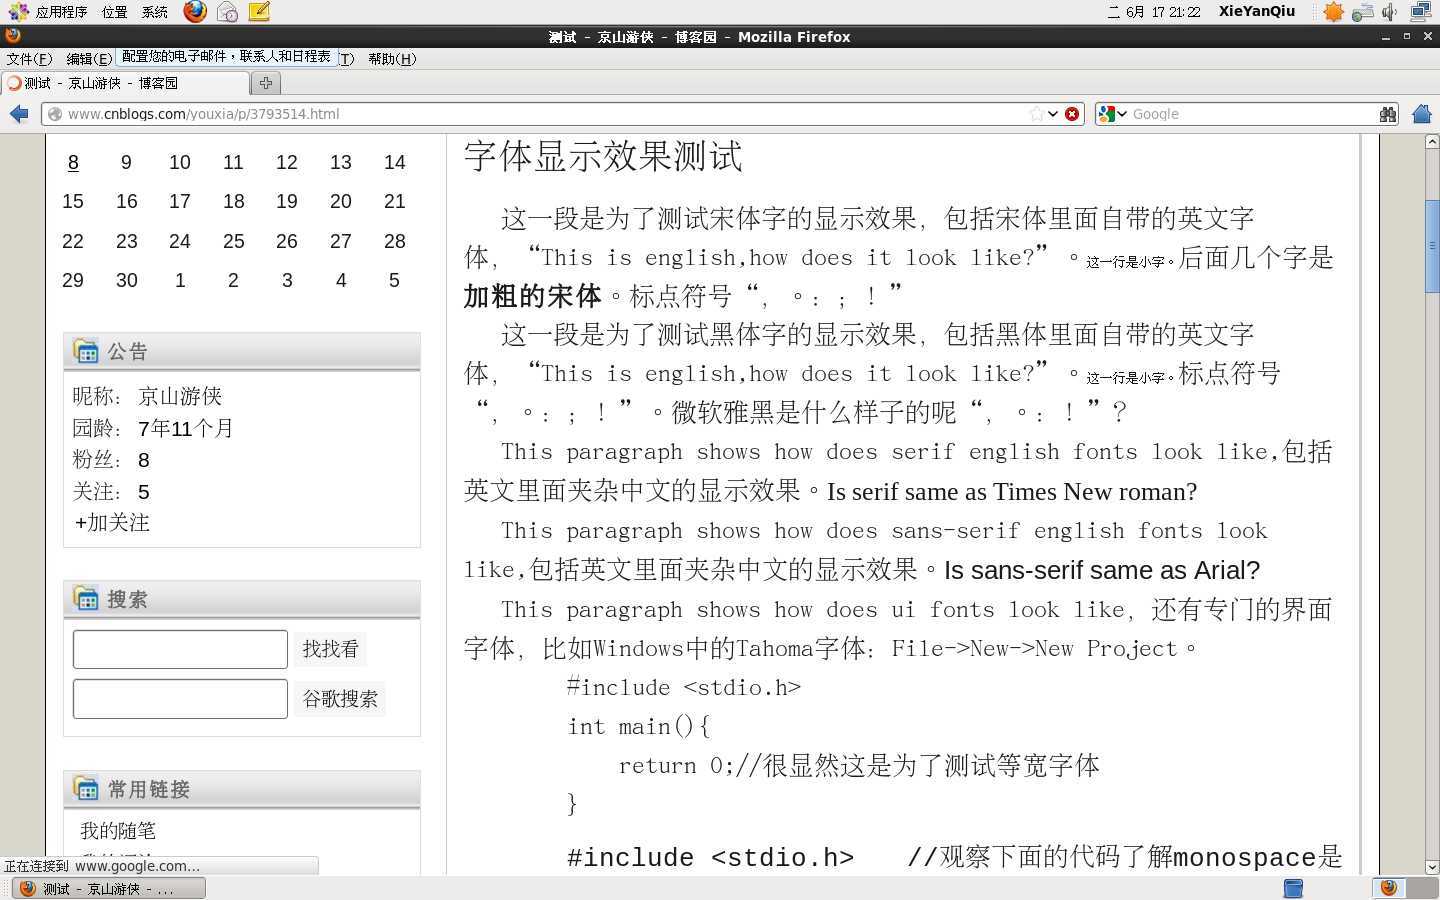Open a new tab with plus button
The height and width of the screenshot is (900, 1440).
tap(266, 83)
